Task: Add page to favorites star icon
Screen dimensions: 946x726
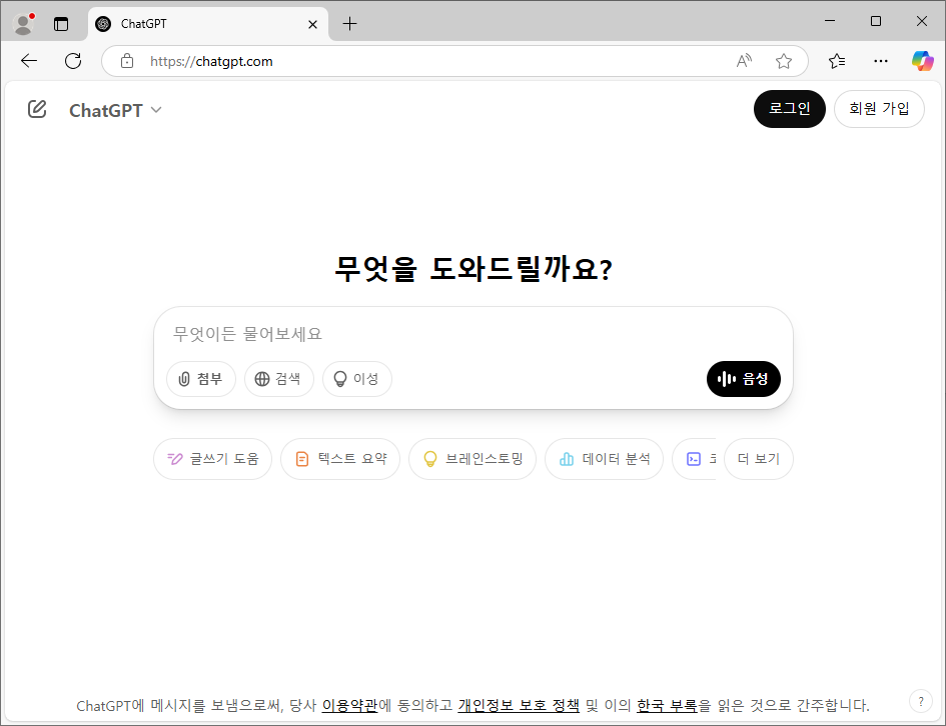Action: 784,61
